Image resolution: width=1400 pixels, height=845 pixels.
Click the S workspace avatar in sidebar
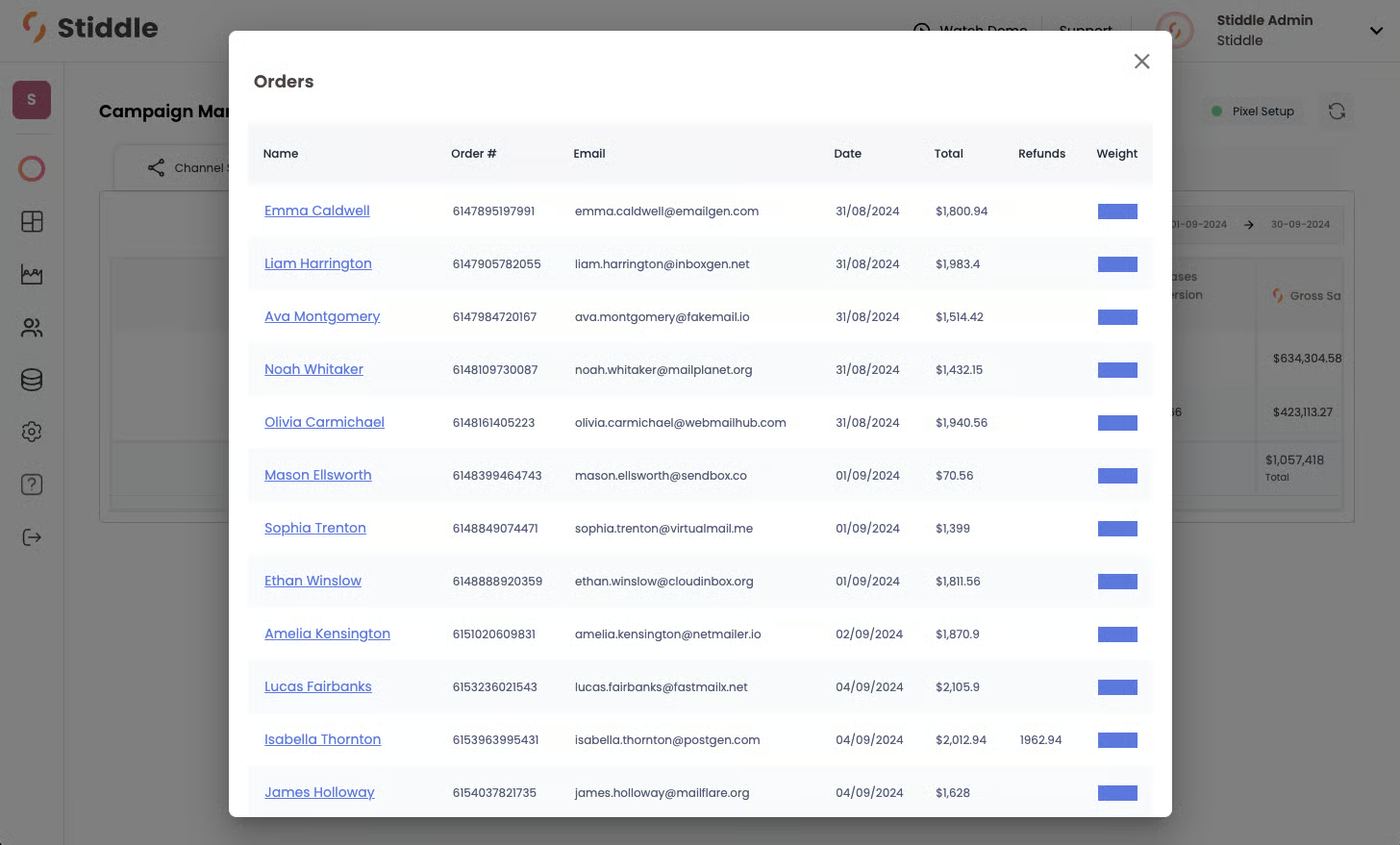[32, 100]
